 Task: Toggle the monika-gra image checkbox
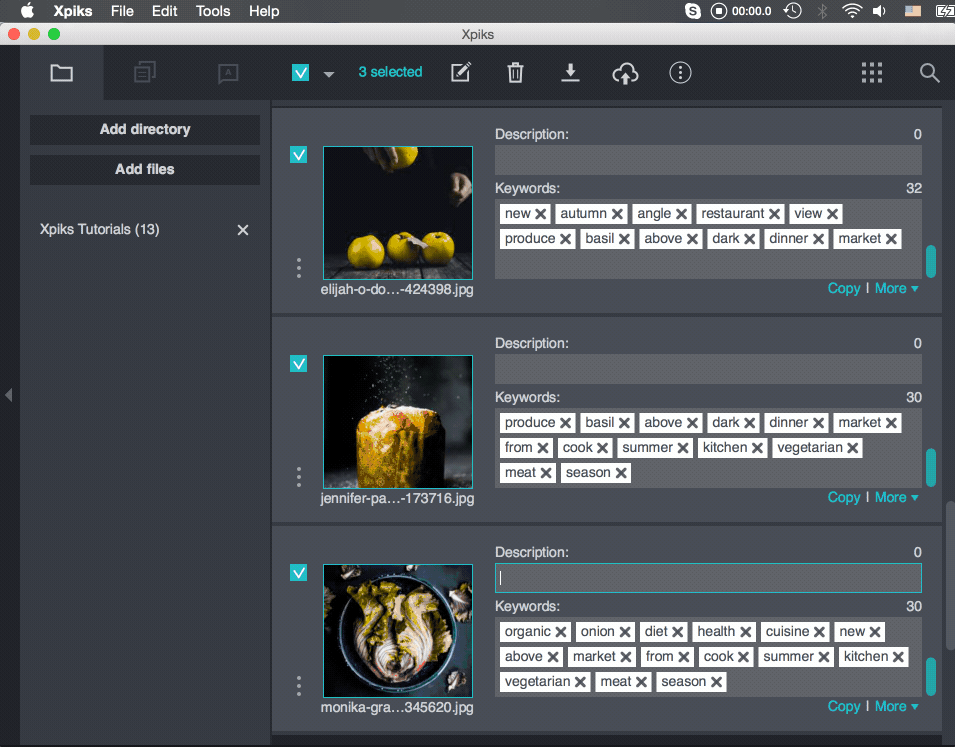(298, 573)
